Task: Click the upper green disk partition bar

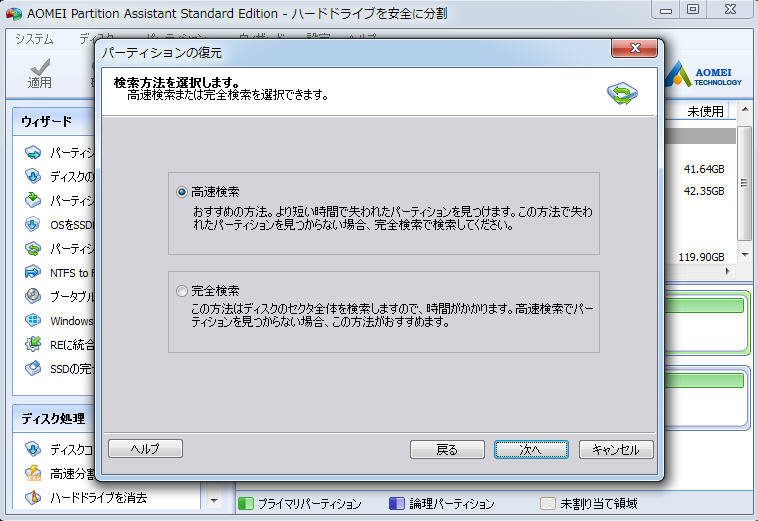Action: (704, 306)
